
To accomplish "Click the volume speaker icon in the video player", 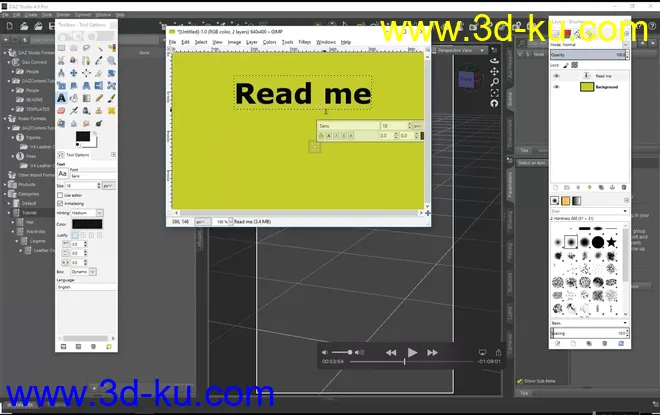I will click(x=326, y=352).
